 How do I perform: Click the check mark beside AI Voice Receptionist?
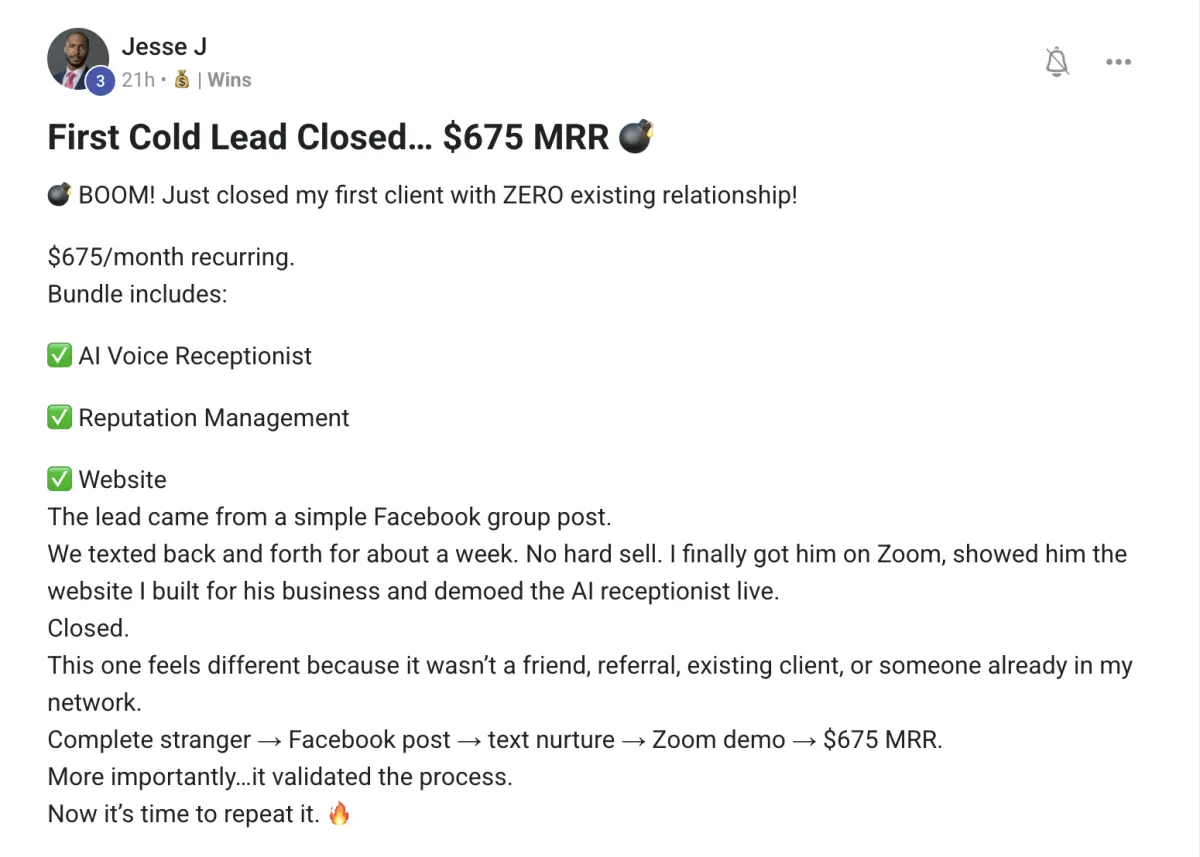[x=59, y=356]
